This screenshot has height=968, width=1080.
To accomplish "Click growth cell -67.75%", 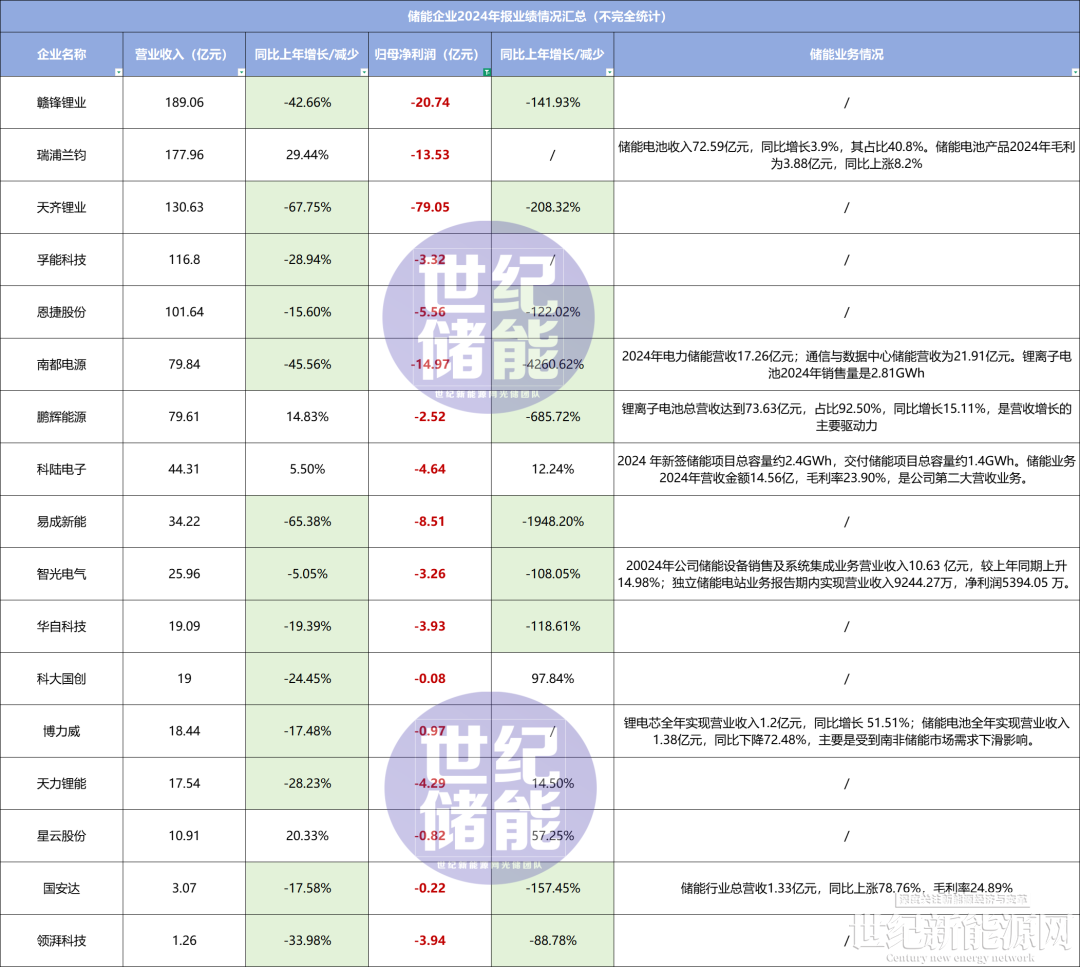I will pos(307,207).
